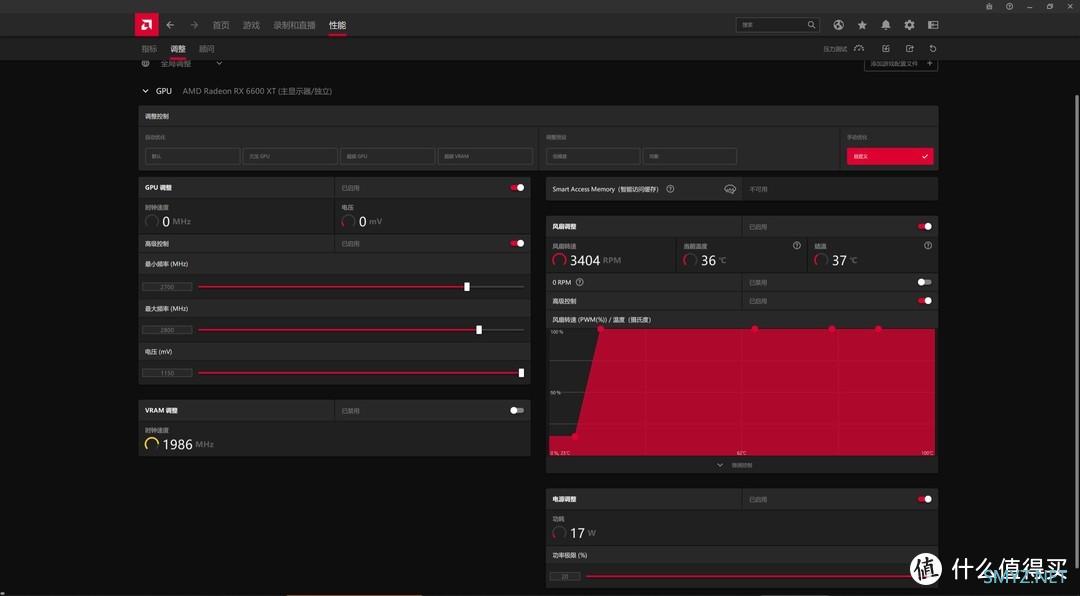Click the import tuning profile icon
The height and width of the screenshot is (596, 1080).
[886, 48]
